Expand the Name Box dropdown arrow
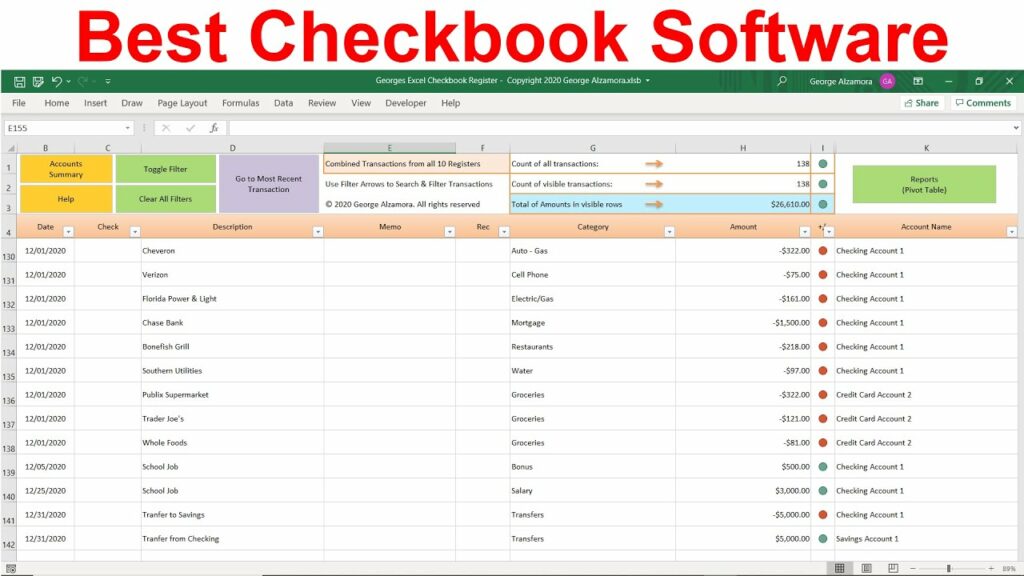 point(128,128)
